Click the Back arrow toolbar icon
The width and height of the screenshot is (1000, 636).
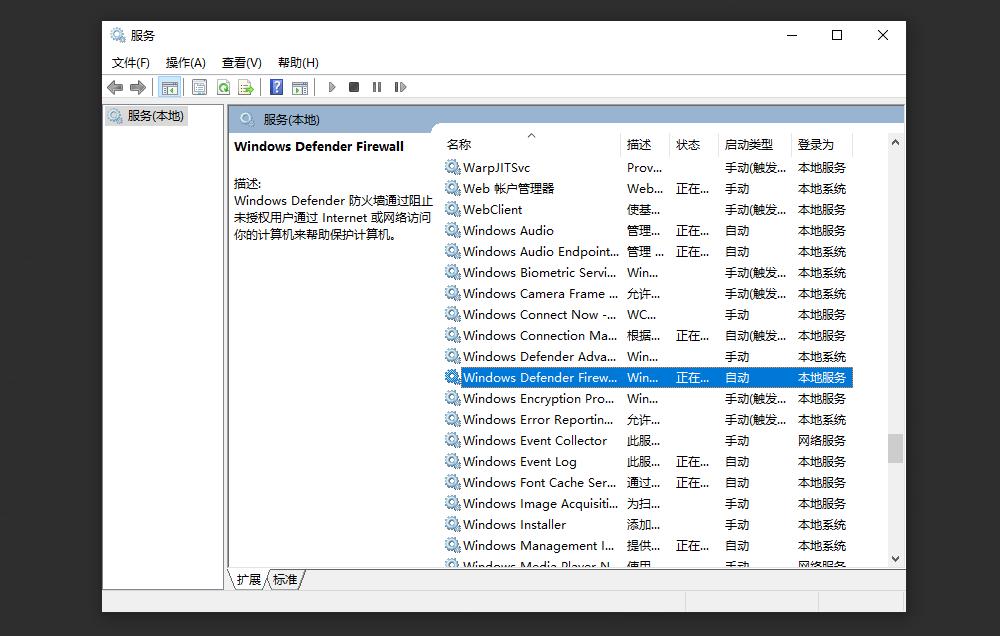pos(115,87)
